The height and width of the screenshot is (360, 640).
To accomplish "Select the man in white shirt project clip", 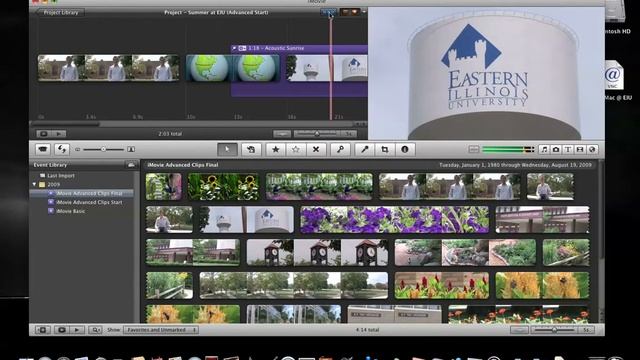I will coord(108,68).
